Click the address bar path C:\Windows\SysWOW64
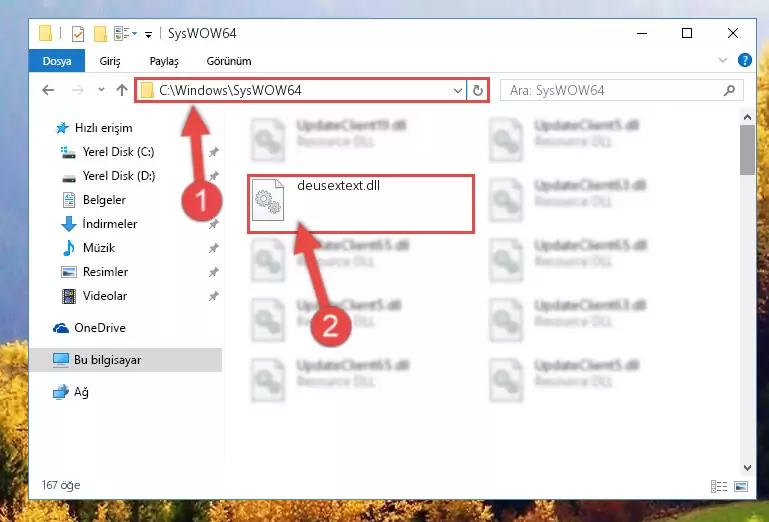This screenshot has height=522, width=769. 230,90
